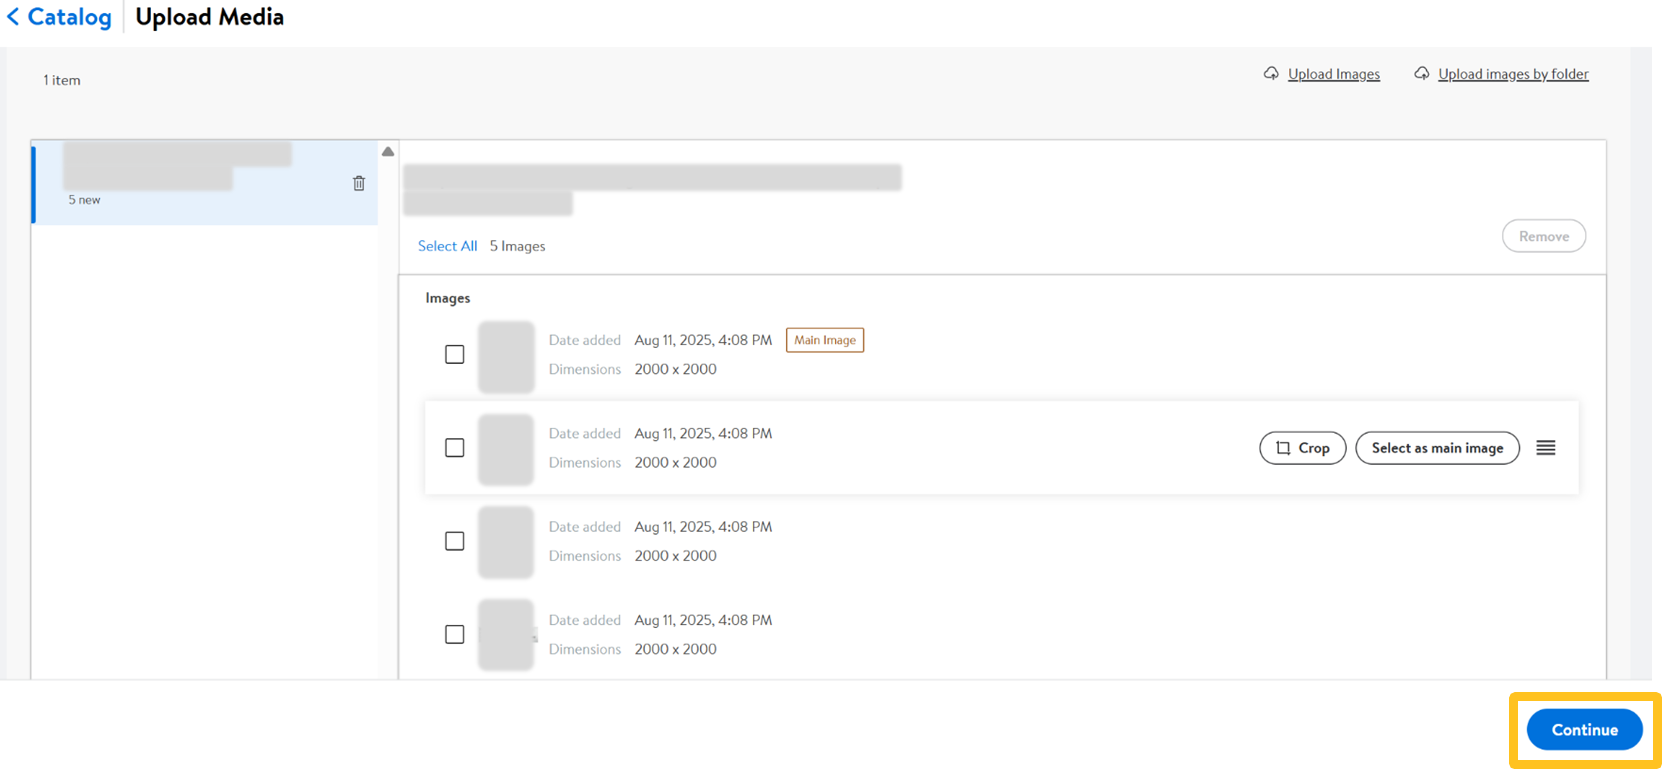Click the drag handle on the second image row
Viewport: 1662px width, 769px height.
point(1545,448)
